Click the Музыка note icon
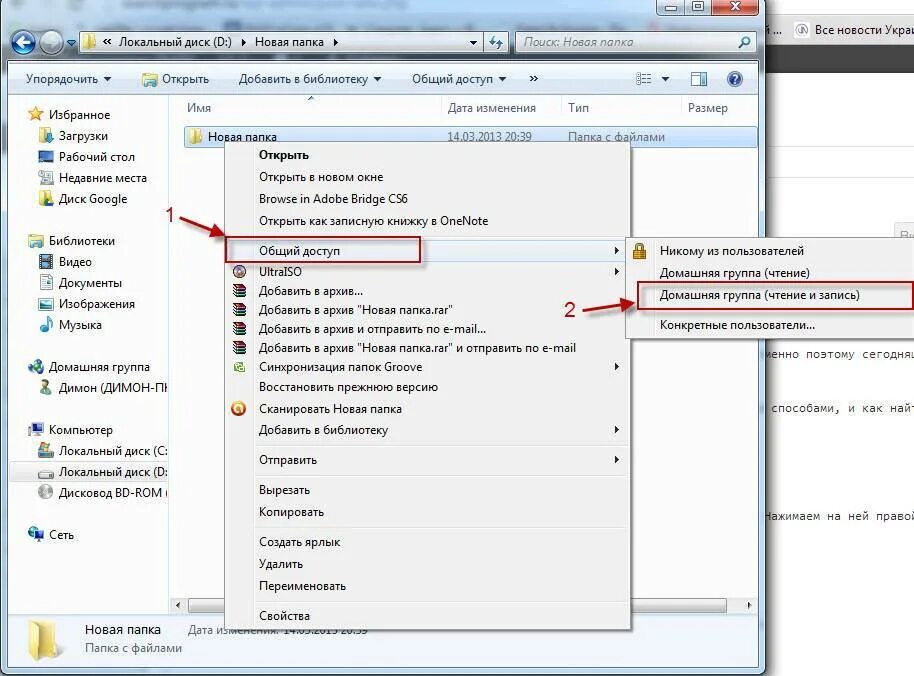Viewport: 914px width, 676px height. (46, 325)
